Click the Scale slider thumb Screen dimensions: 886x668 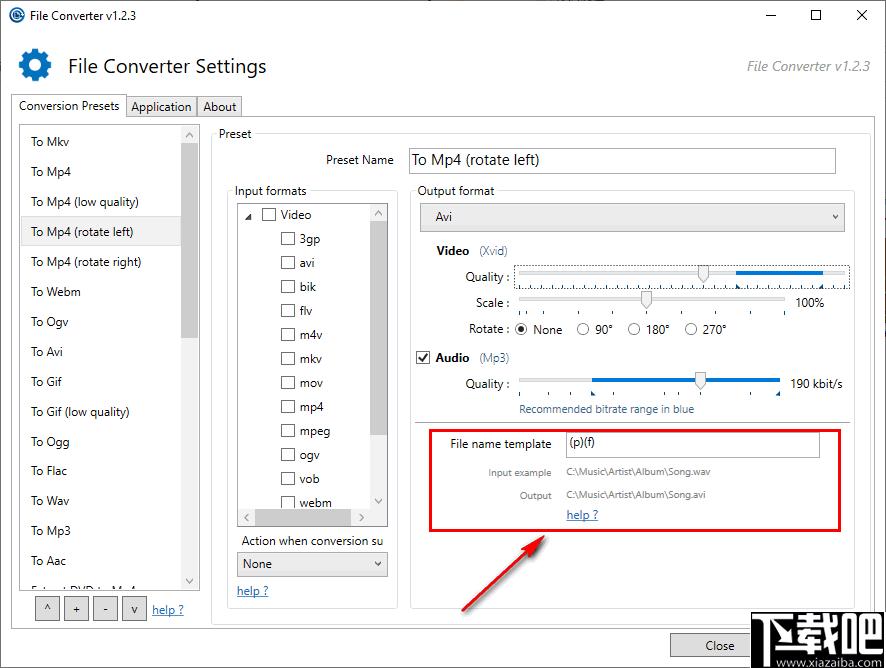click(646, 300)
